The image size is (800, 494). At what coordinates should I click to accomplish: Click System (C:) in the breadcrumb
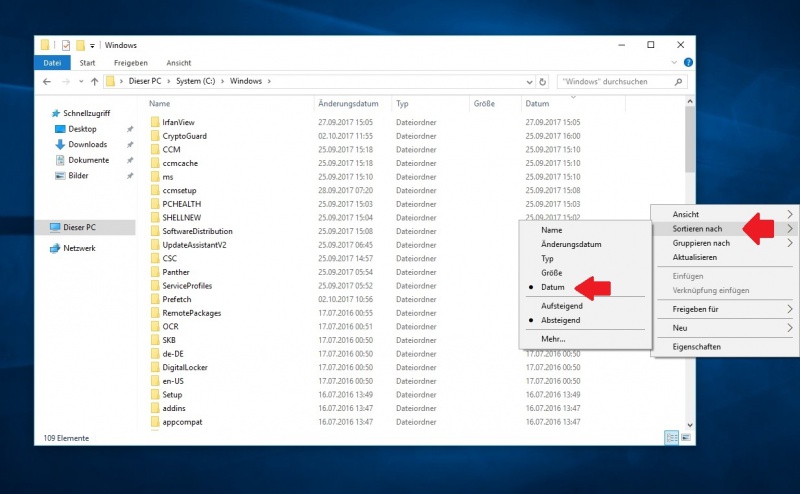pyautogui.click(x=196, y=81)
